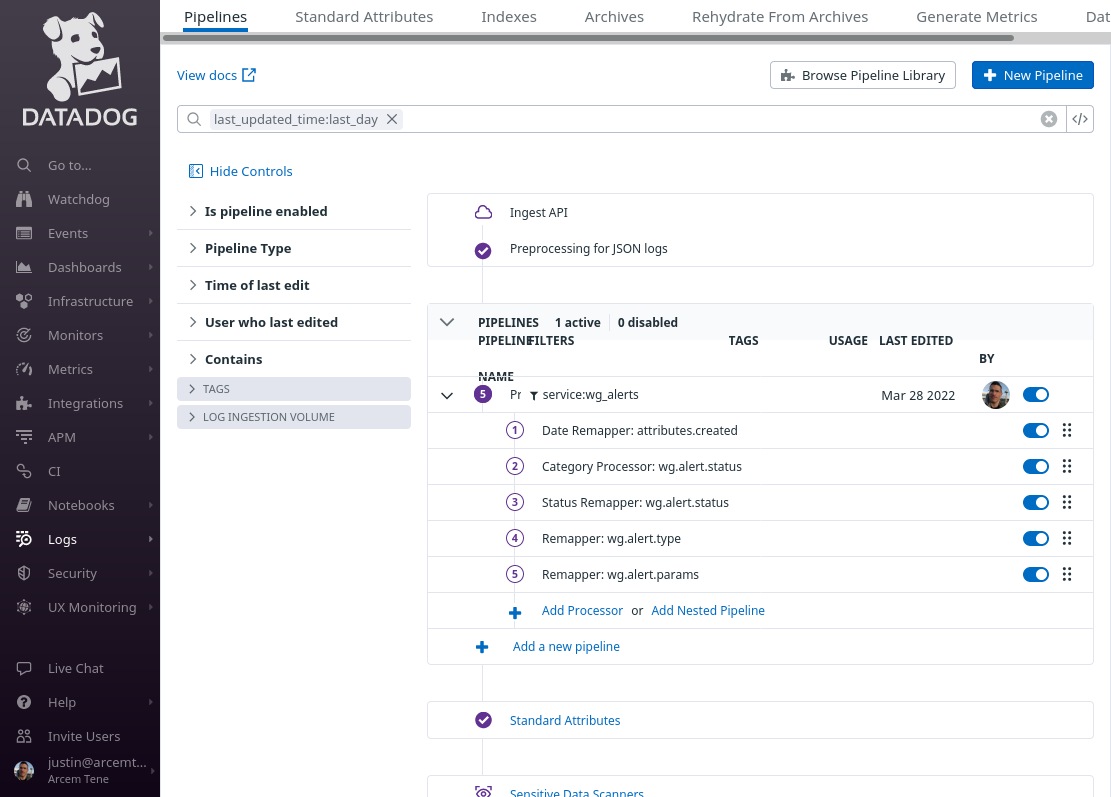Switch to Generate Metrics tab

tap(976, 16)
